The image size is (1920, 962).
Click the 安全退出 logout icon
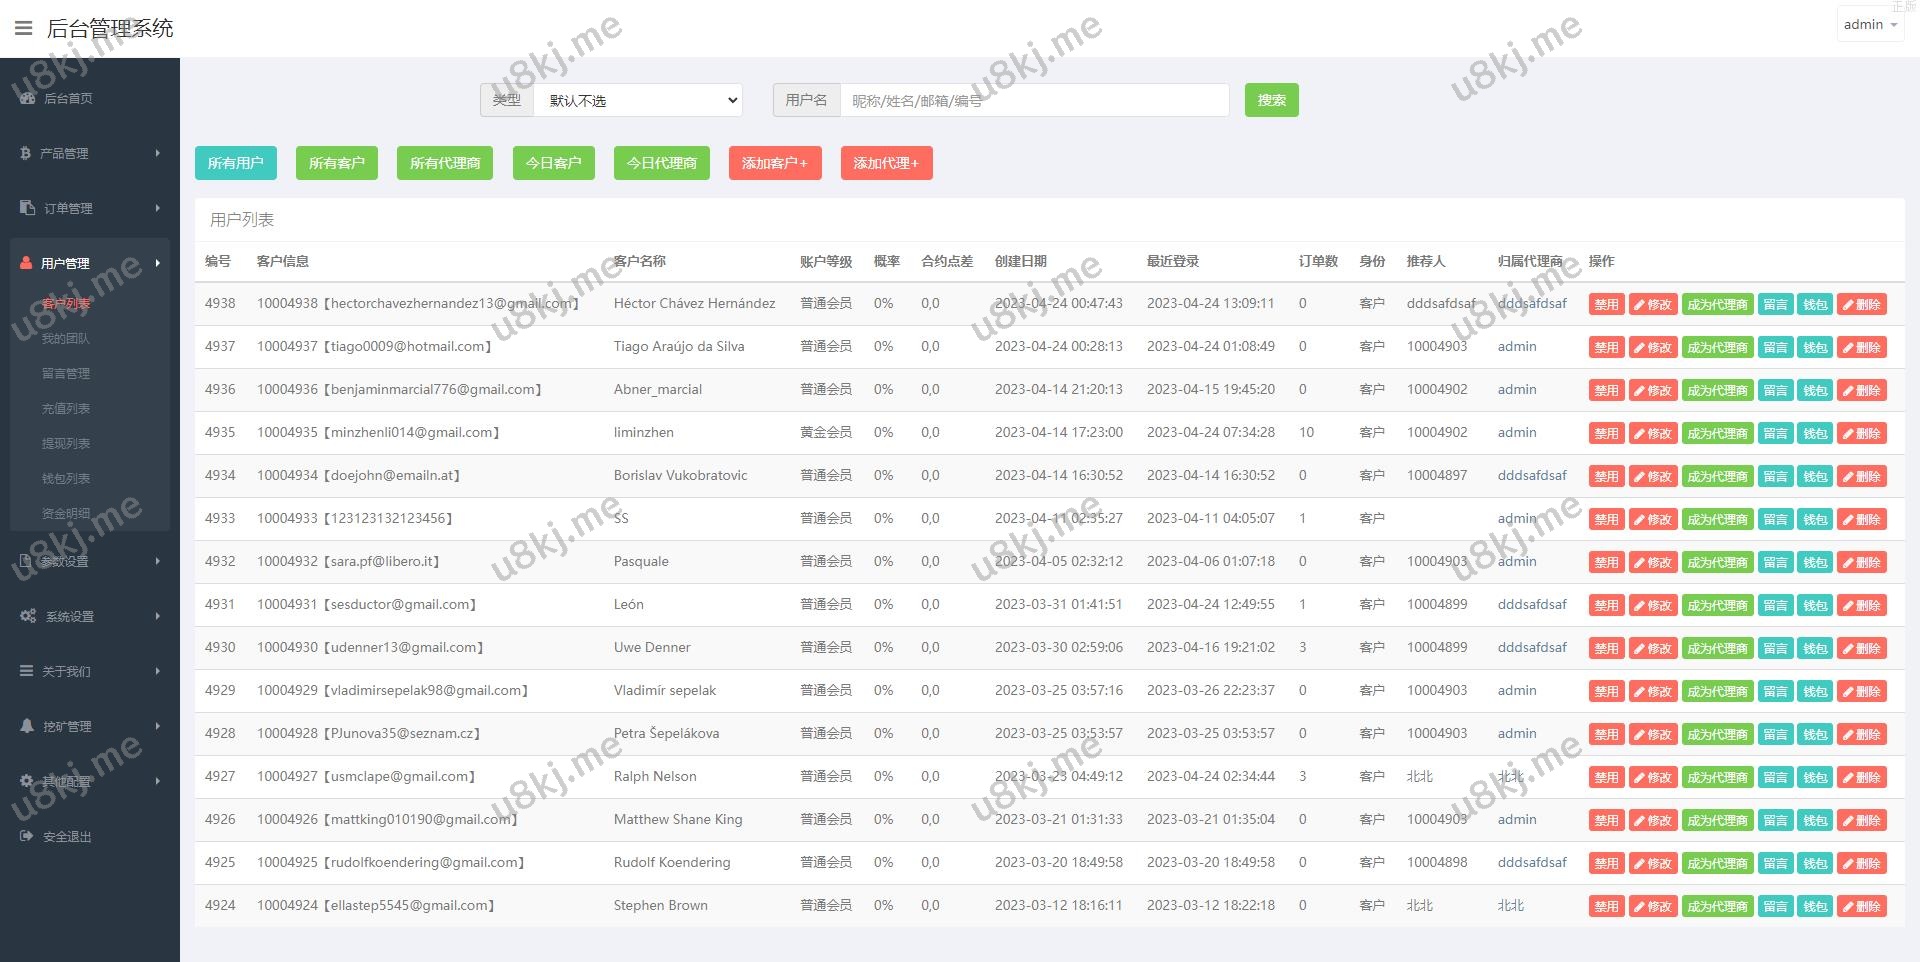pyautogui.click(x=27, y=836)
